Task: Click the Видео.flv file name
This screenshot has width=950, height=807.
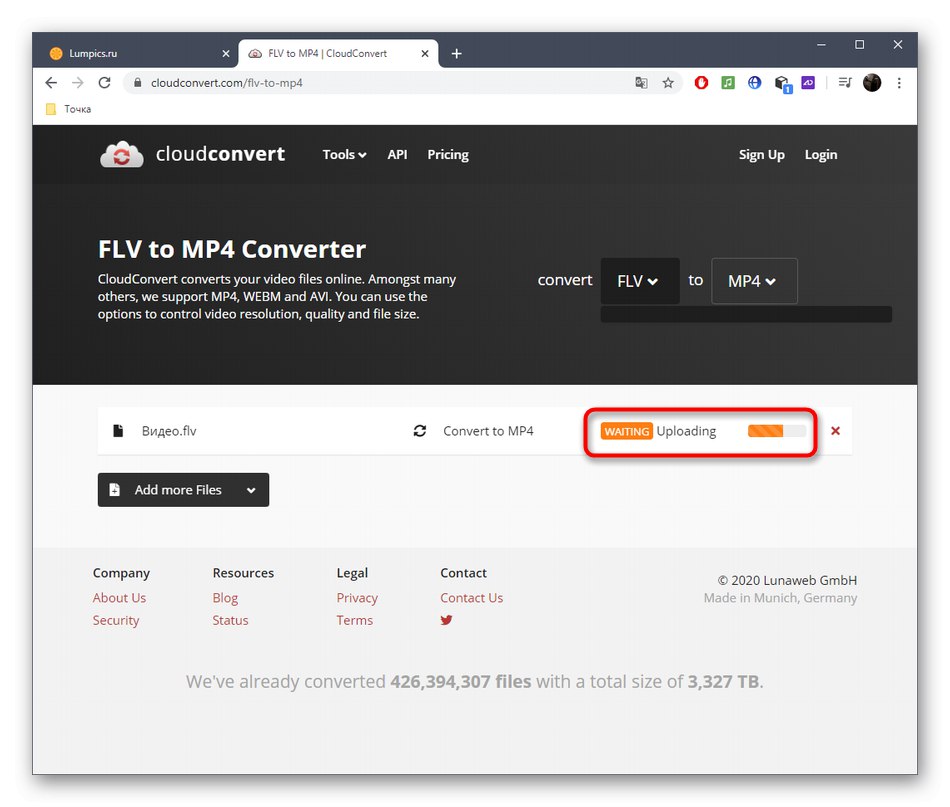Action: (169, 431)
